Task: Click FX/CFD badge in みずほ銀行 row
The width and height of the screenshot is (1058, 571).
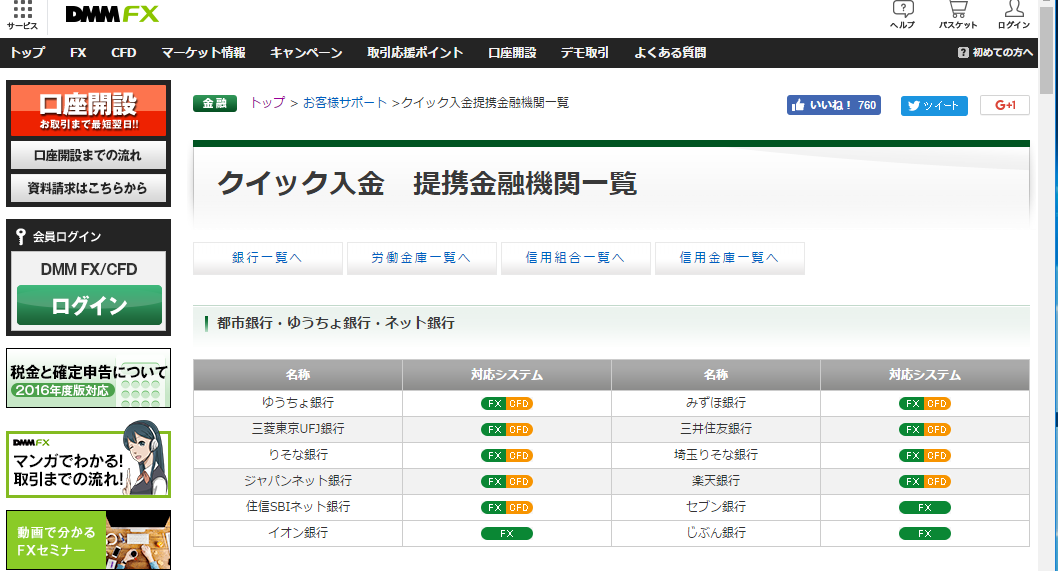Action: tap(924, 404)
